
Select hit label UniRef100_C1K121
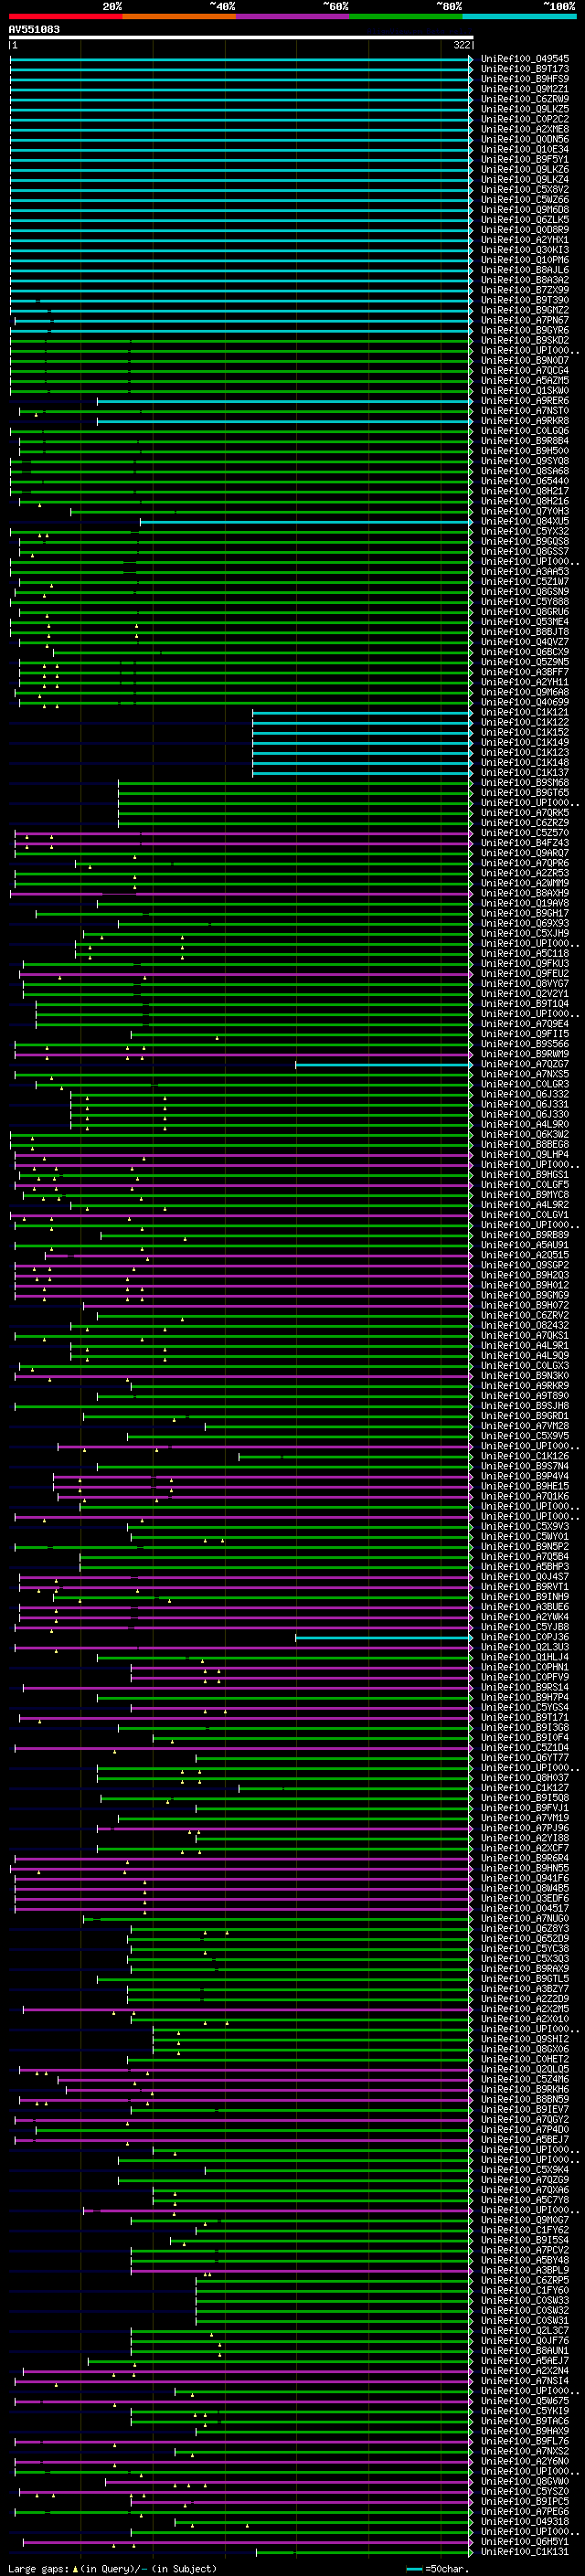(525, 712)
